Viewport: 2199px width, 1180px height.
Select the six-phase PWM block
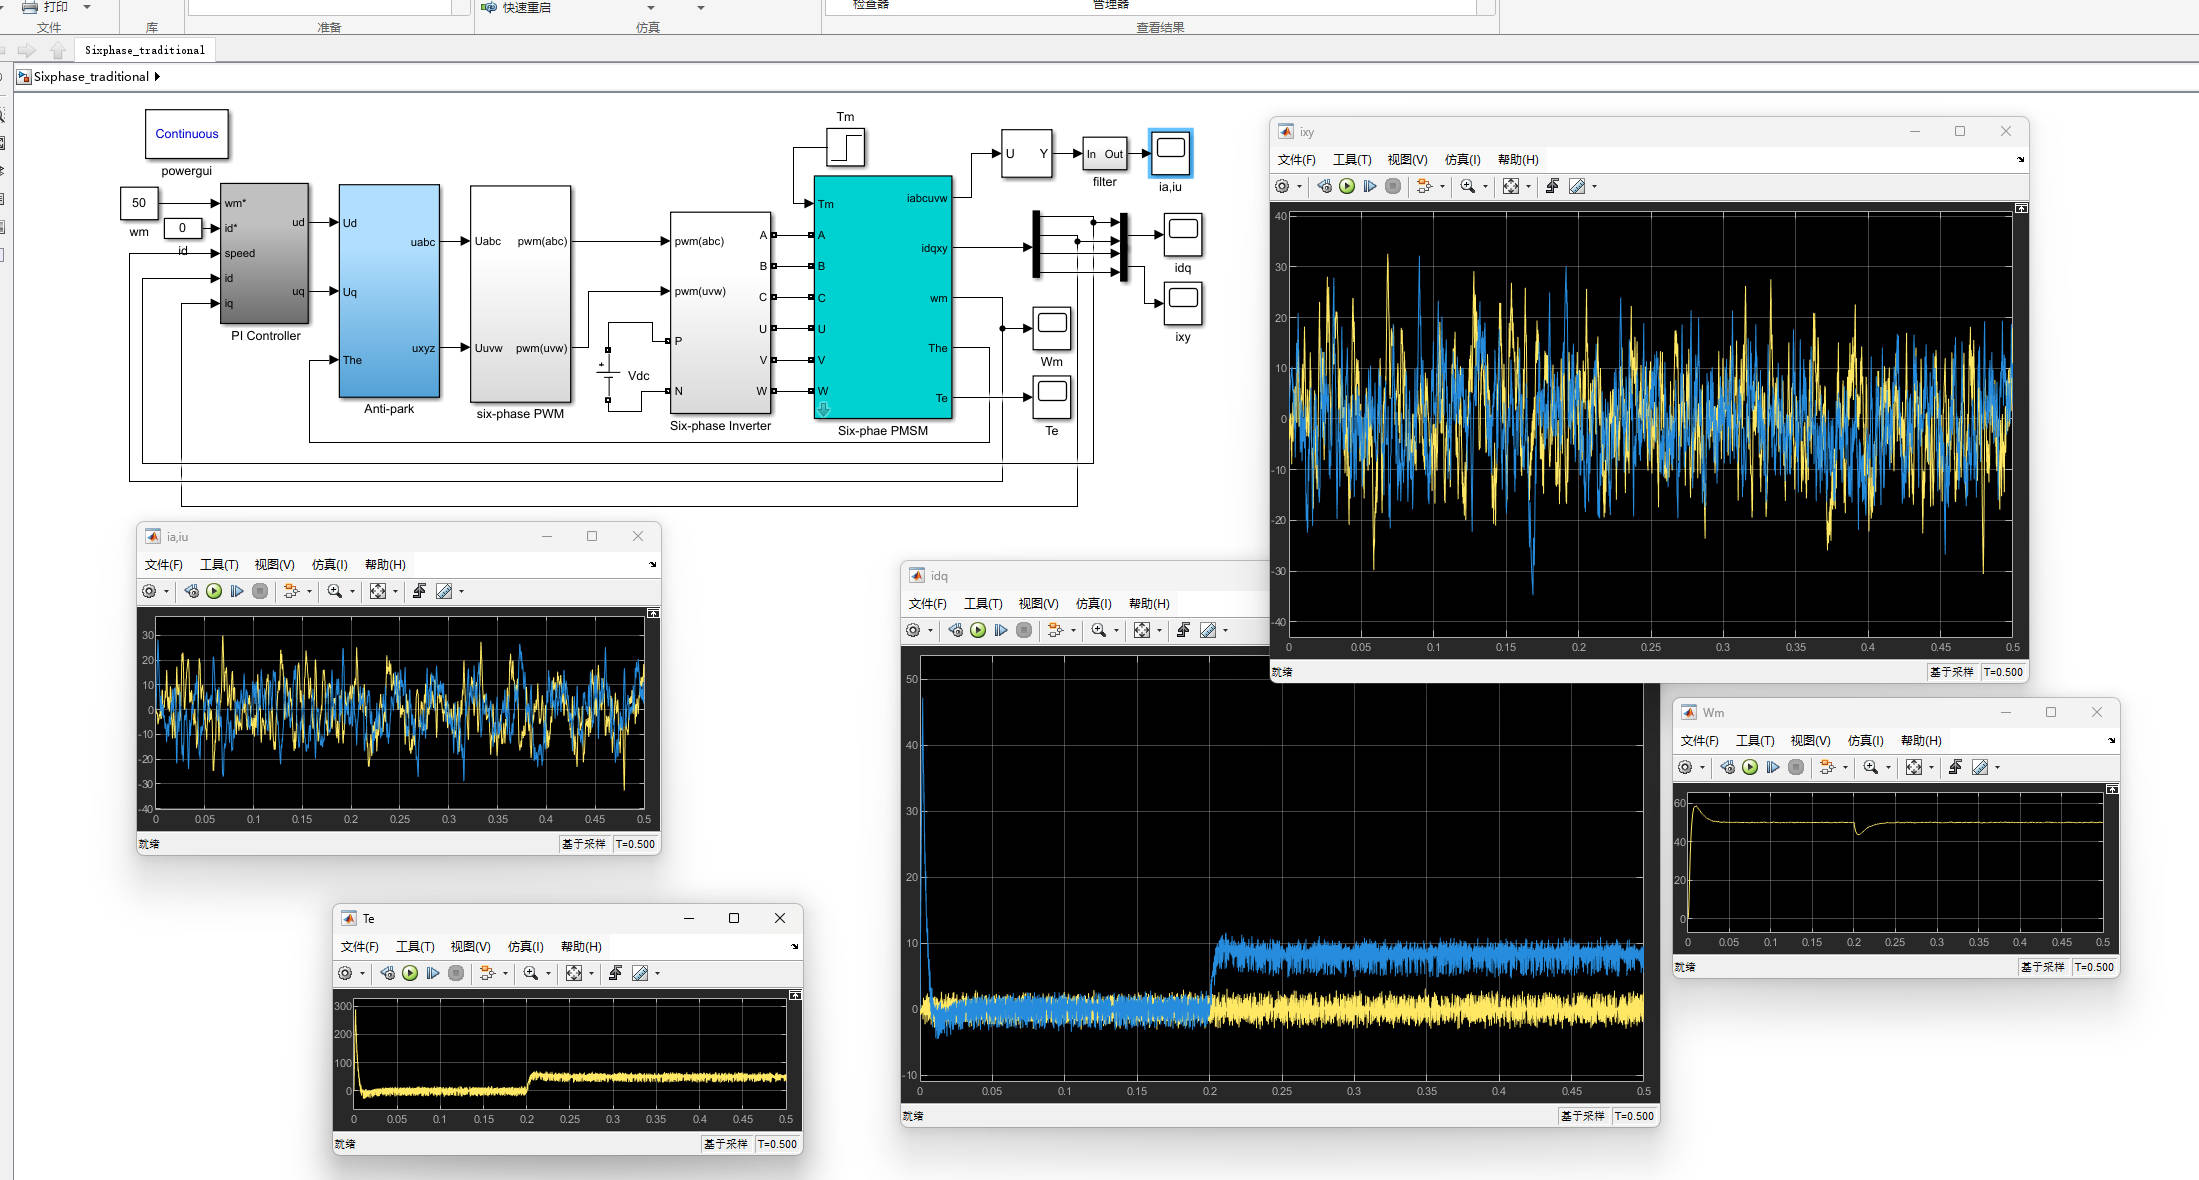[x=520, y=294]
